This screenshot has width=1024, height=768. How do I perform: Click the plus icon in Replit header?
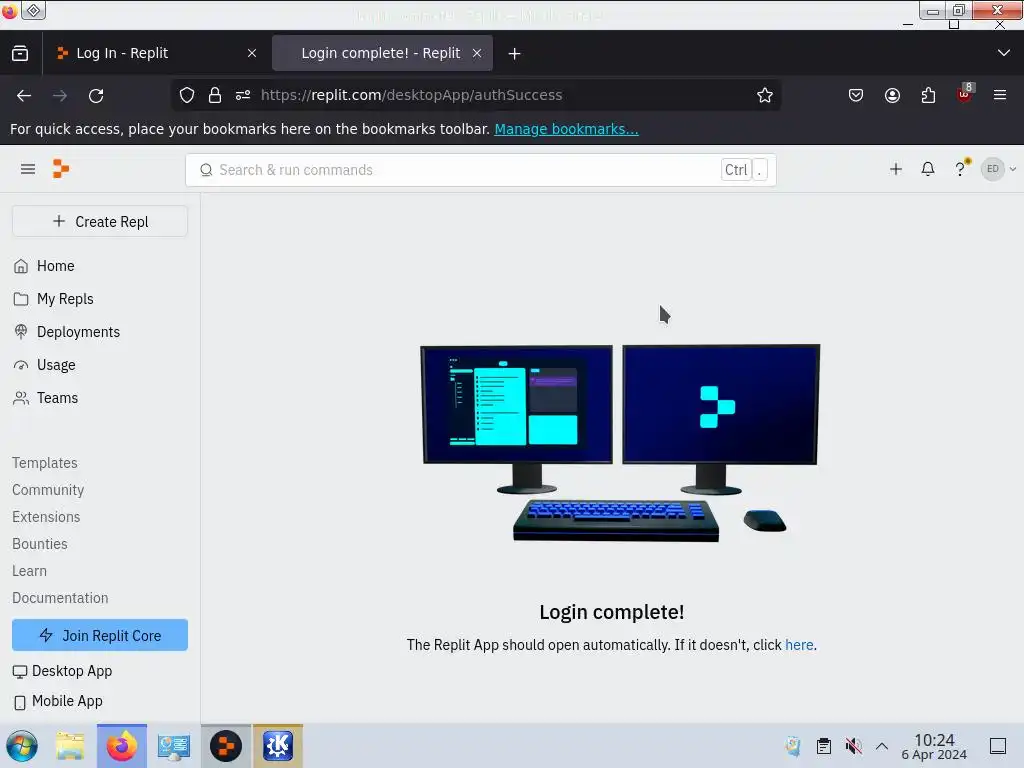click(896, 169)
